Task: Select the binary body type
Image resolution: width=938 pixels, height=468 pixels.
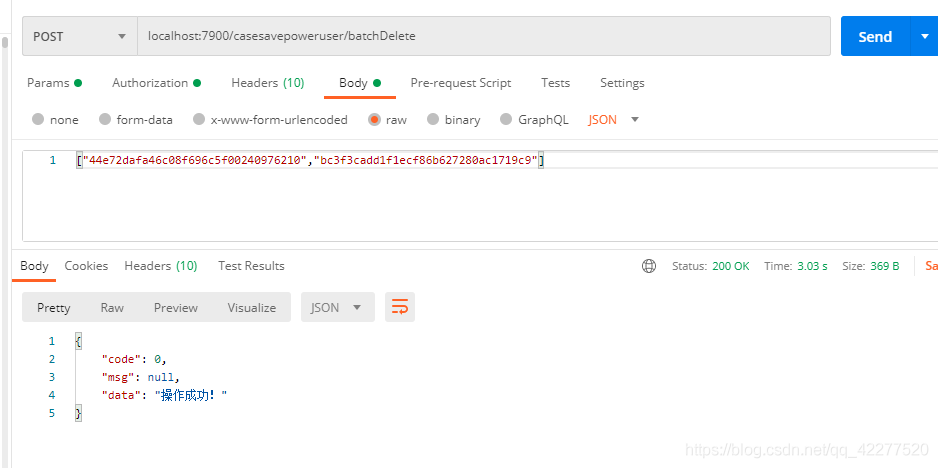Action: pos(453,120)
